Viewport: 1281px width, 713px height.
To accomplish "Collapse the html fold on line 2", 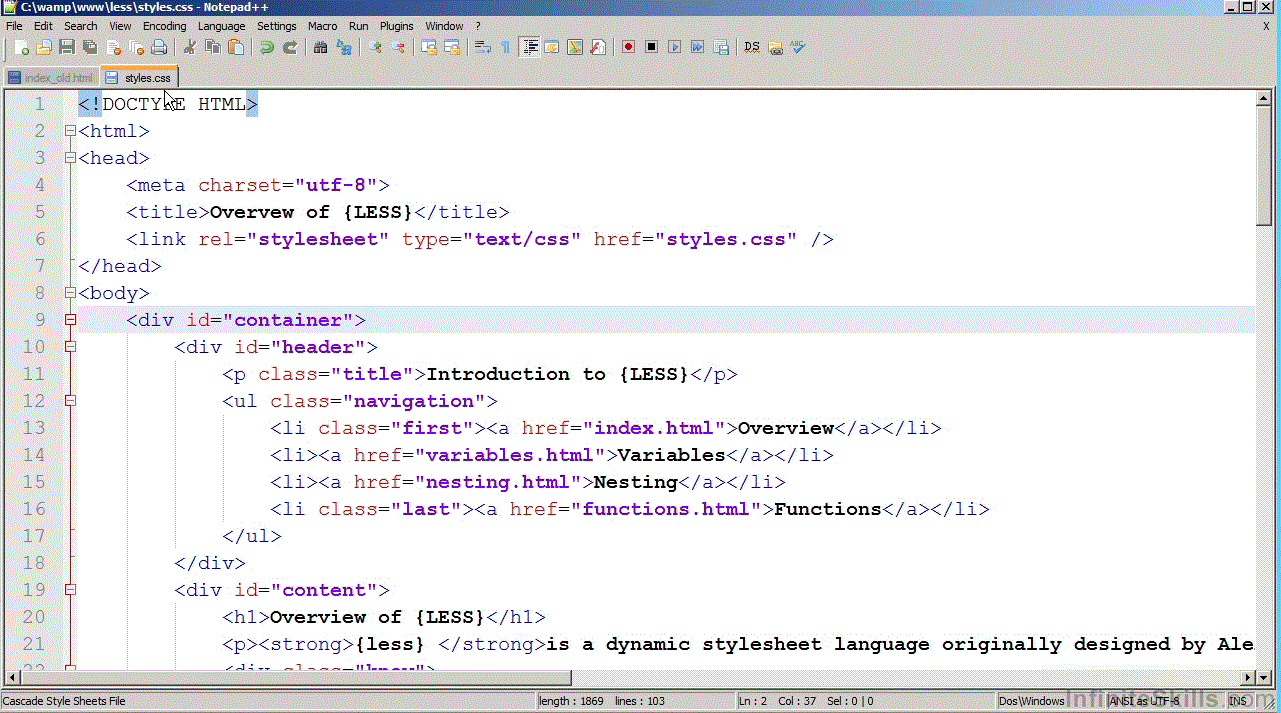I will (x=70, y=131).
